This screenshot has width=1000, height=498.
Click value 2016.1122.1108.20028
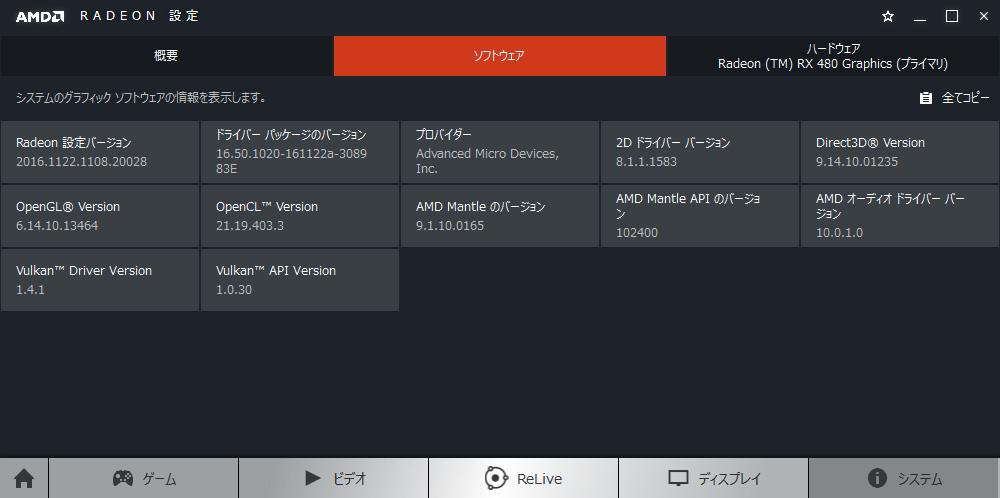pyautogui.click(x=82, y=162)
